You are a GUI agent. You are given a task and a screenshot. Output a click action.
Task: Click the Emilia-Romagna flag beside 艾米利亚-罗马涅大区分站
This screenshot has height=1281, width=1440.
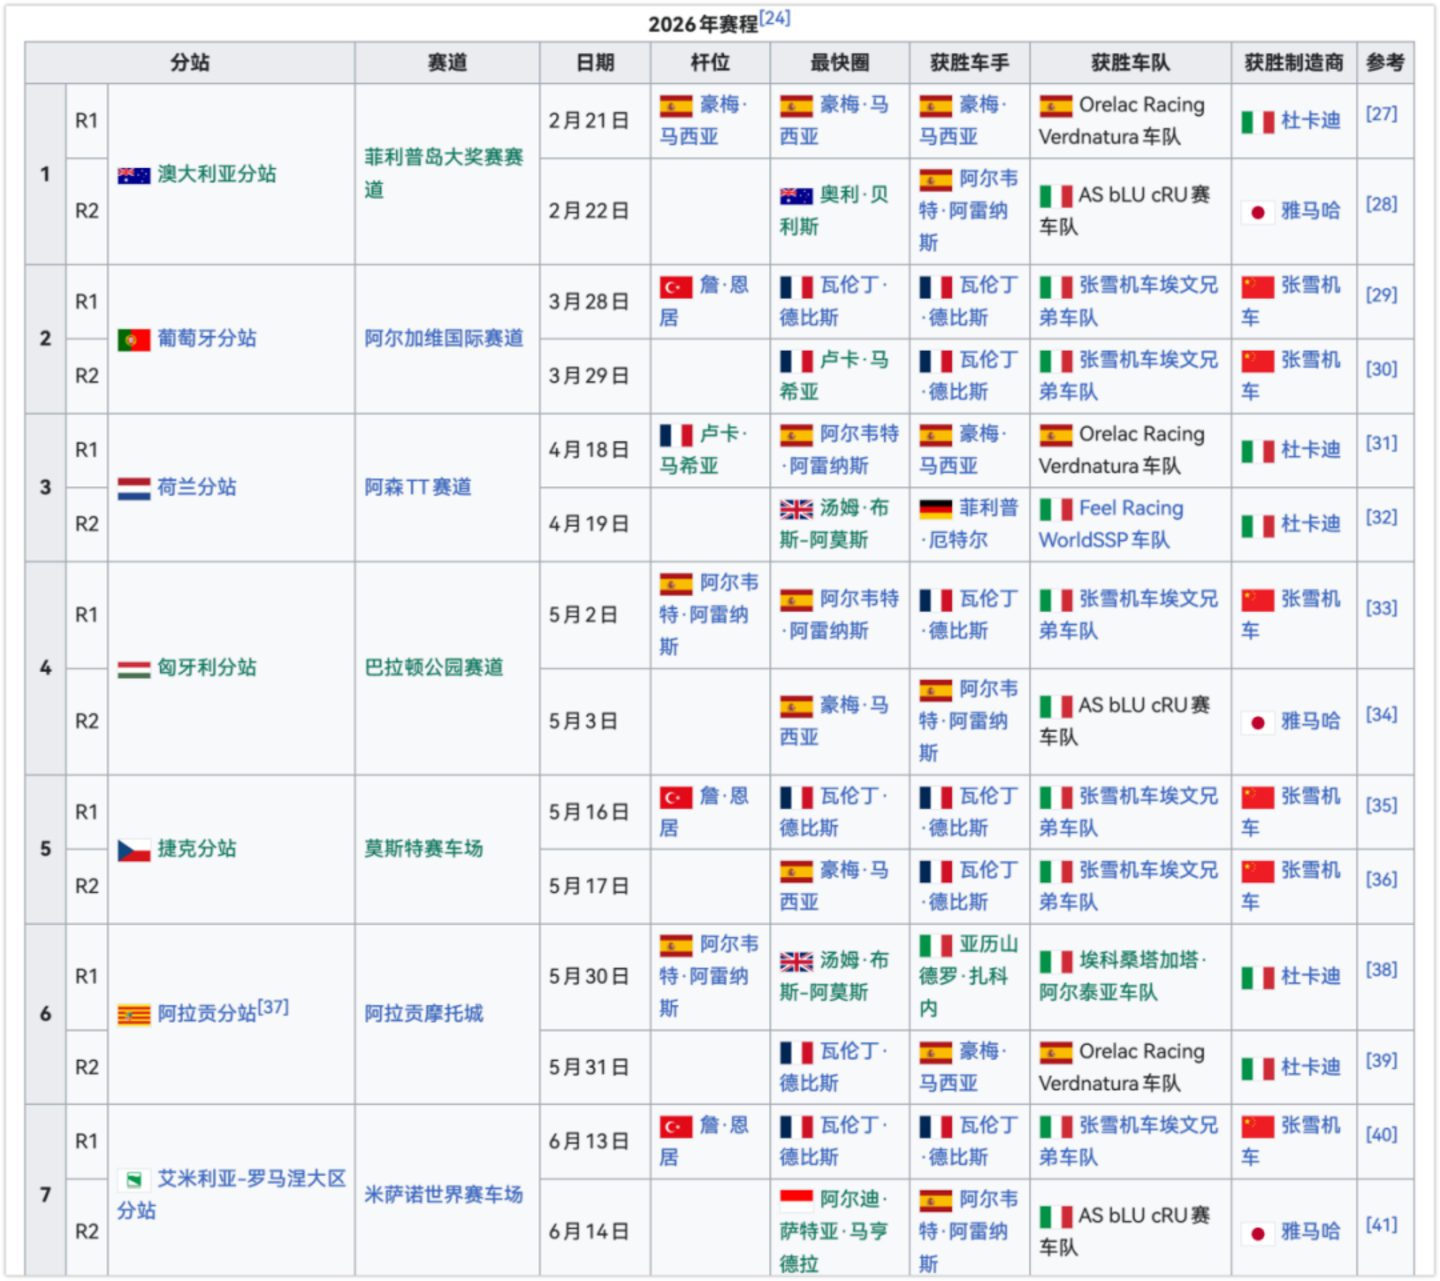click(134, 1180)
